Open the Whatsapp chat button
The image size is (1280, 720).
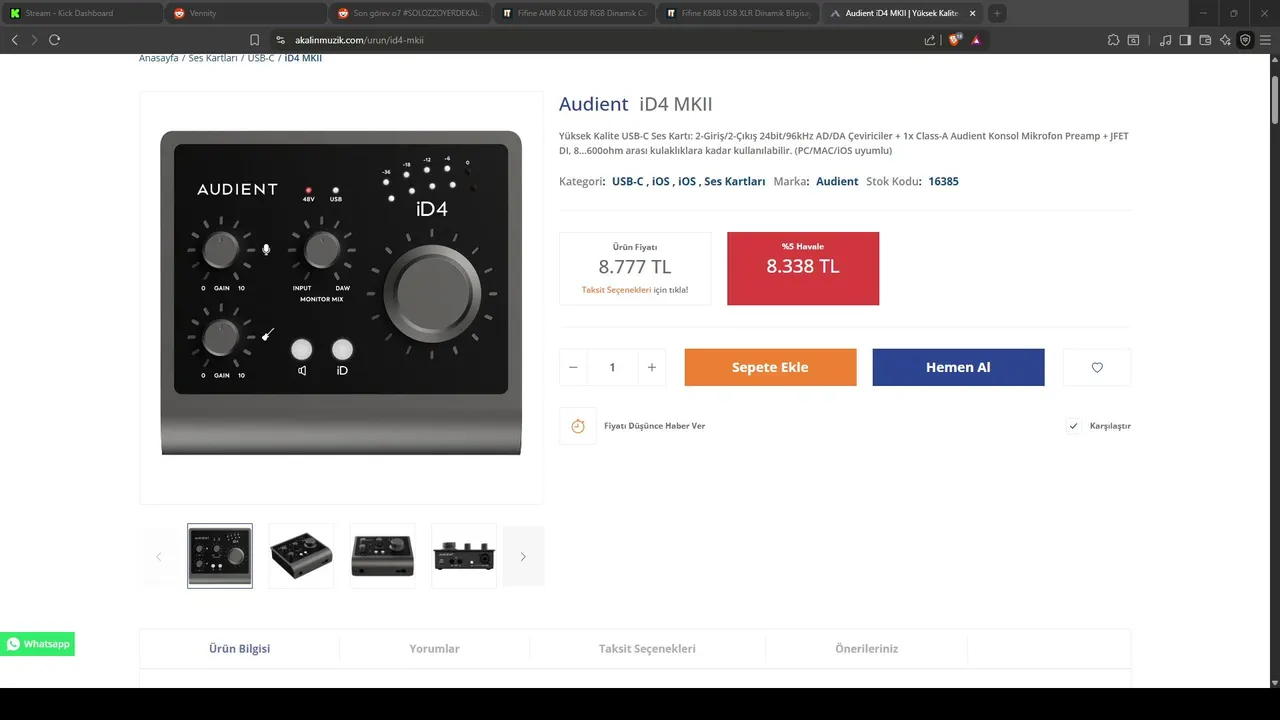(37, 644)
